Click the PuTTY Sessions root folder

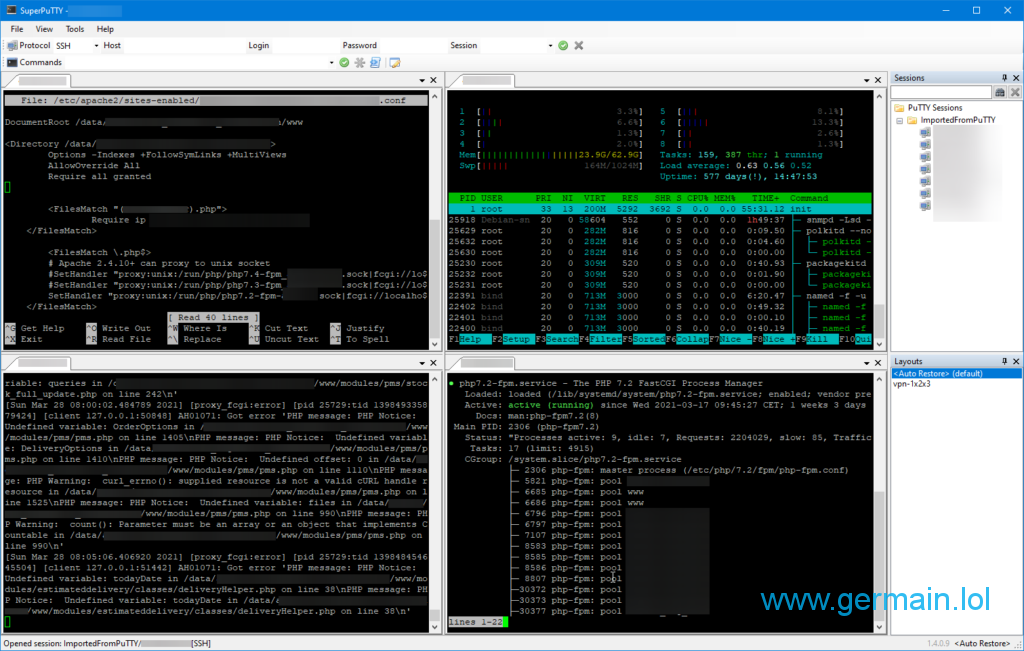click(x=934, y=107)
